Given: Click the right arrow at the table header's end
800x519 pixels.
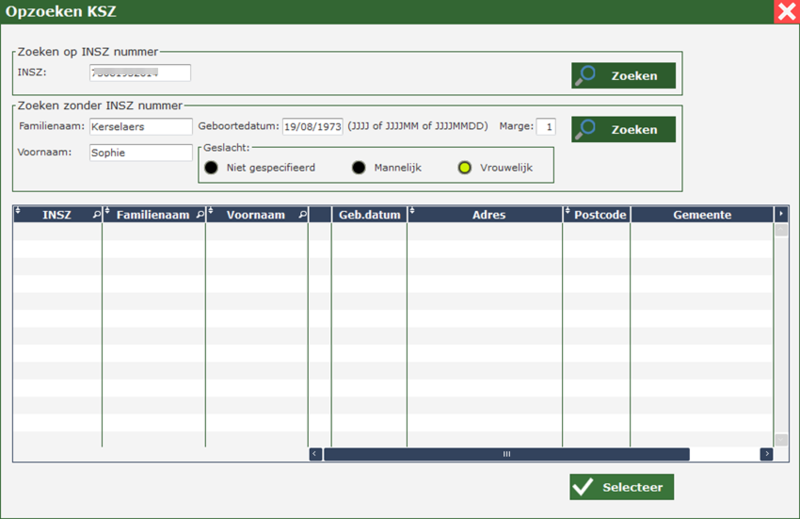Looking at the screenshot, I should coord(781,214).
